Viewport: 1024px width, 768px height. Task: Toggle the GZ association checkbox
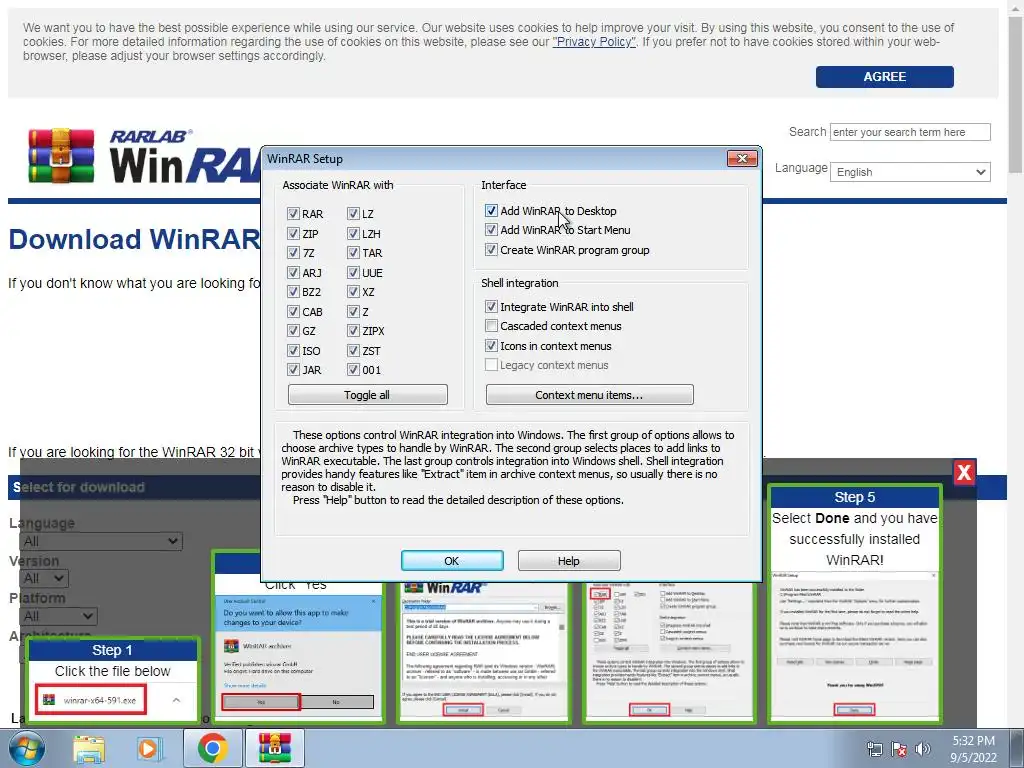(293, 331)
